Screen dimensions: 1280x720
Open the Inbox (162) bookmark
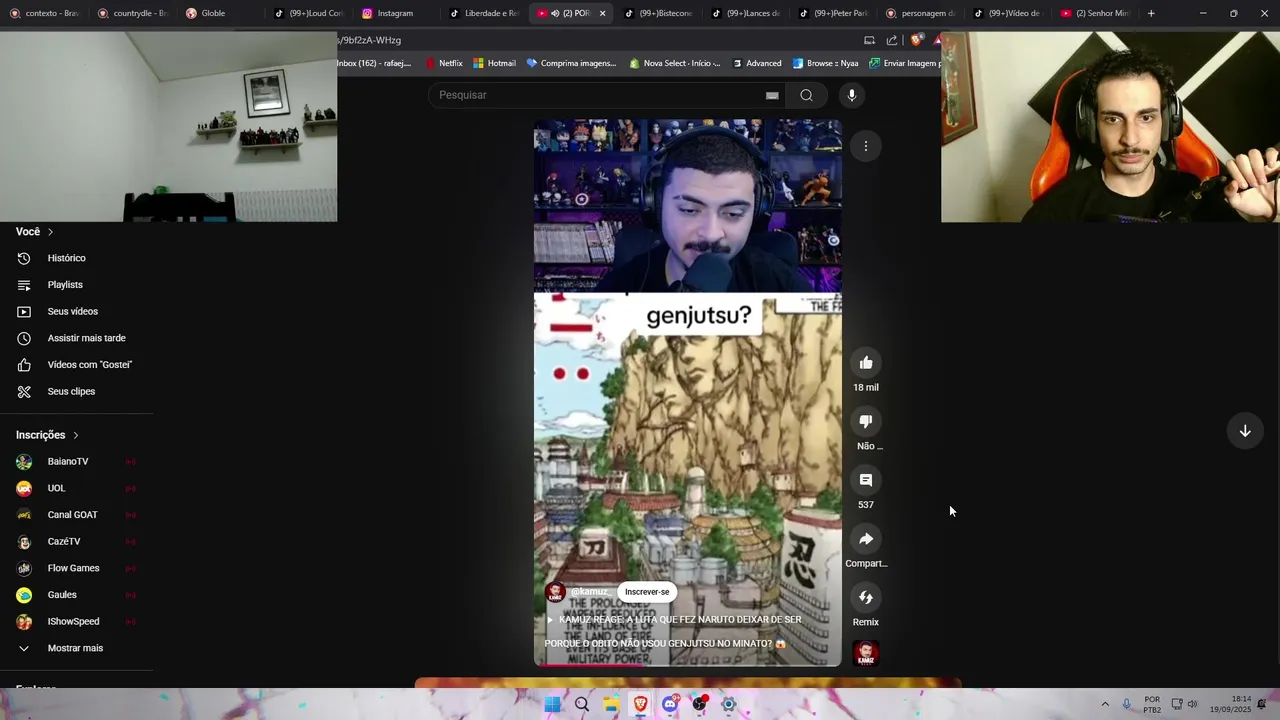375,63
